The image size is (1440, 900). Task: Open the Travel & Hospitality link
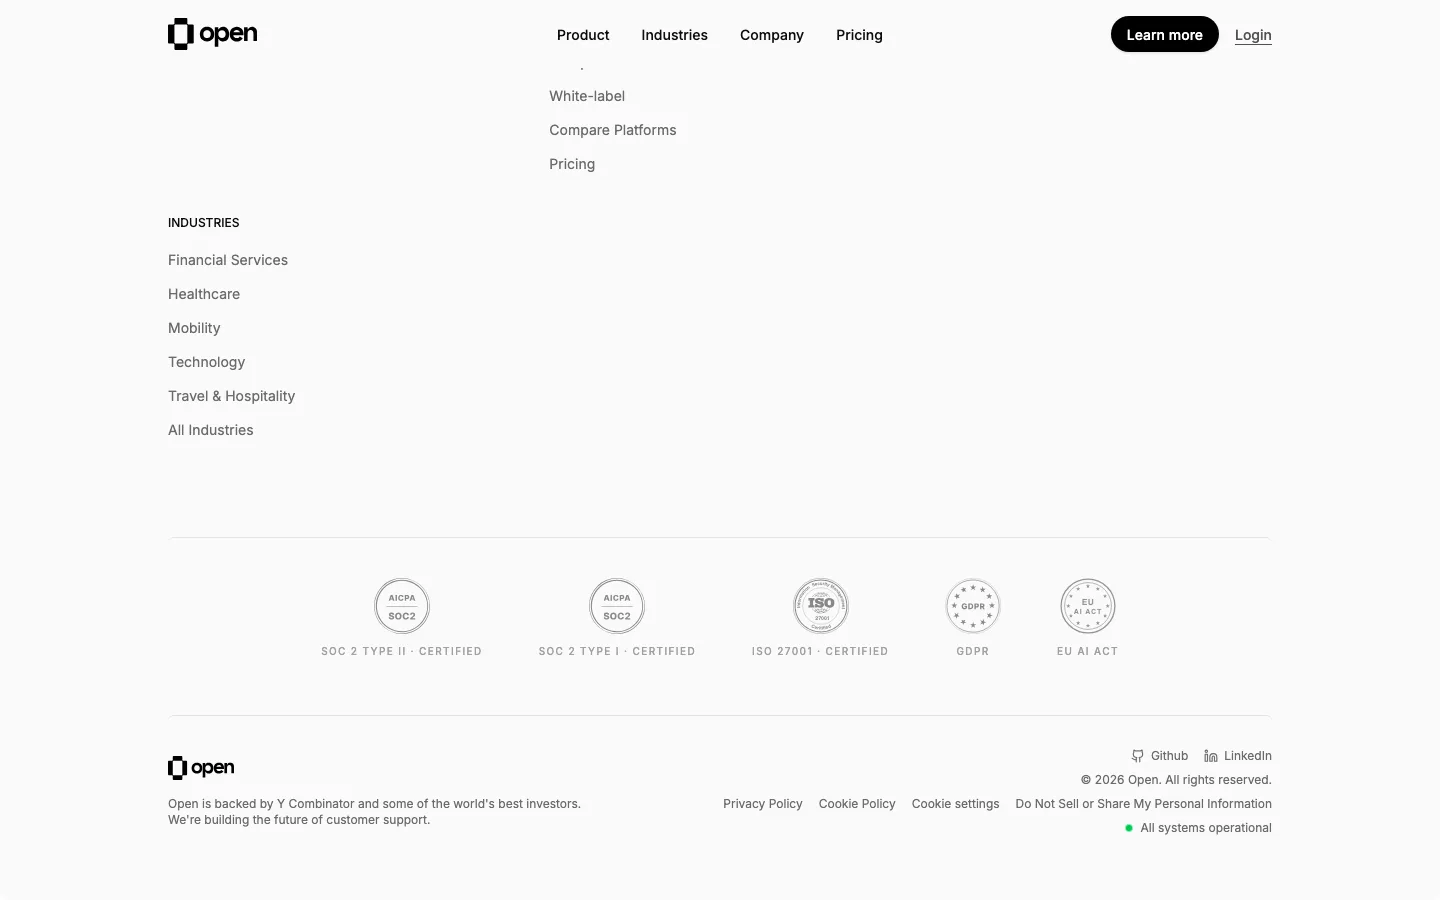(232, 396)
